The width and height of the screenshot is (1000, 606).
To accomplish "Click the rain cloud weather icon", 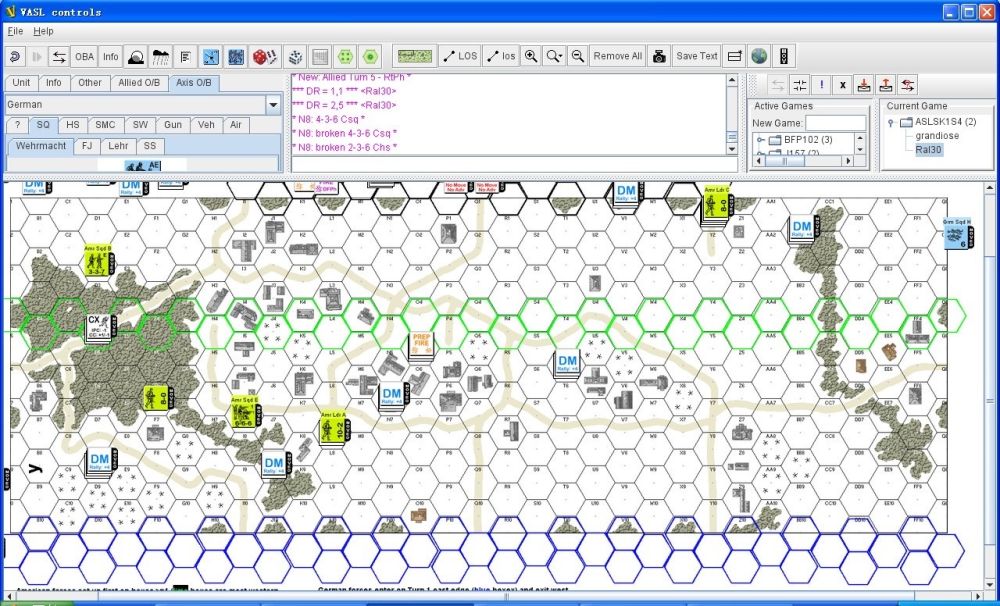I will (x=160, y=57).
